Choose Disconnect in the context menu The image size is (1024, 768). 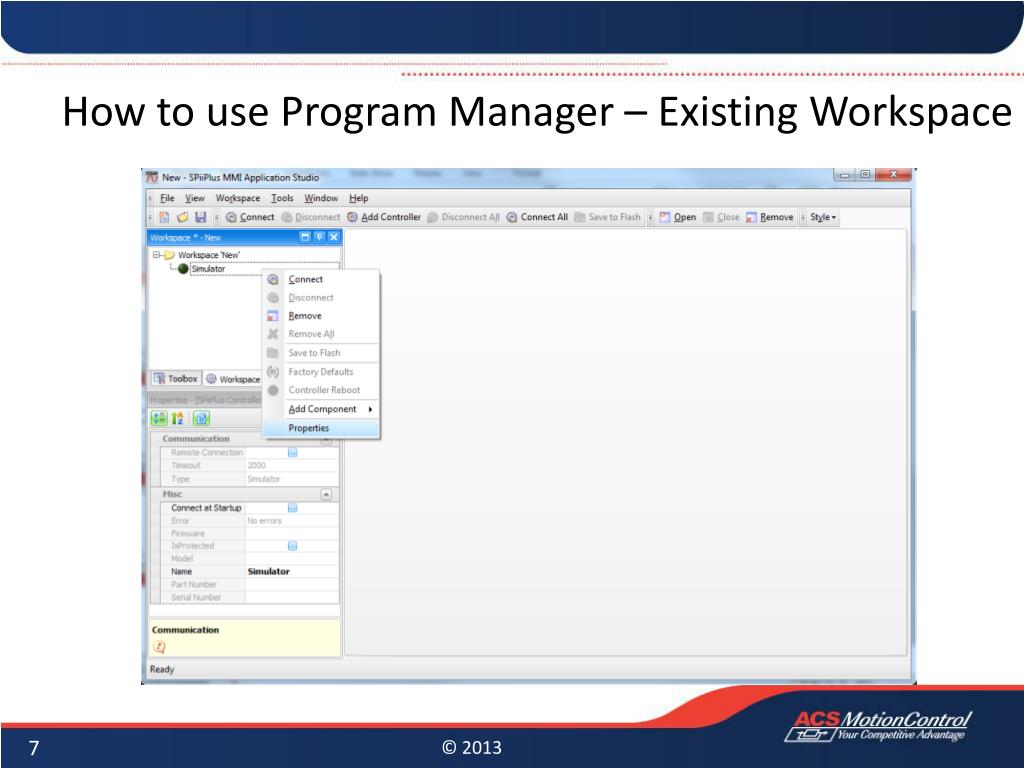[x=320, y=297]
